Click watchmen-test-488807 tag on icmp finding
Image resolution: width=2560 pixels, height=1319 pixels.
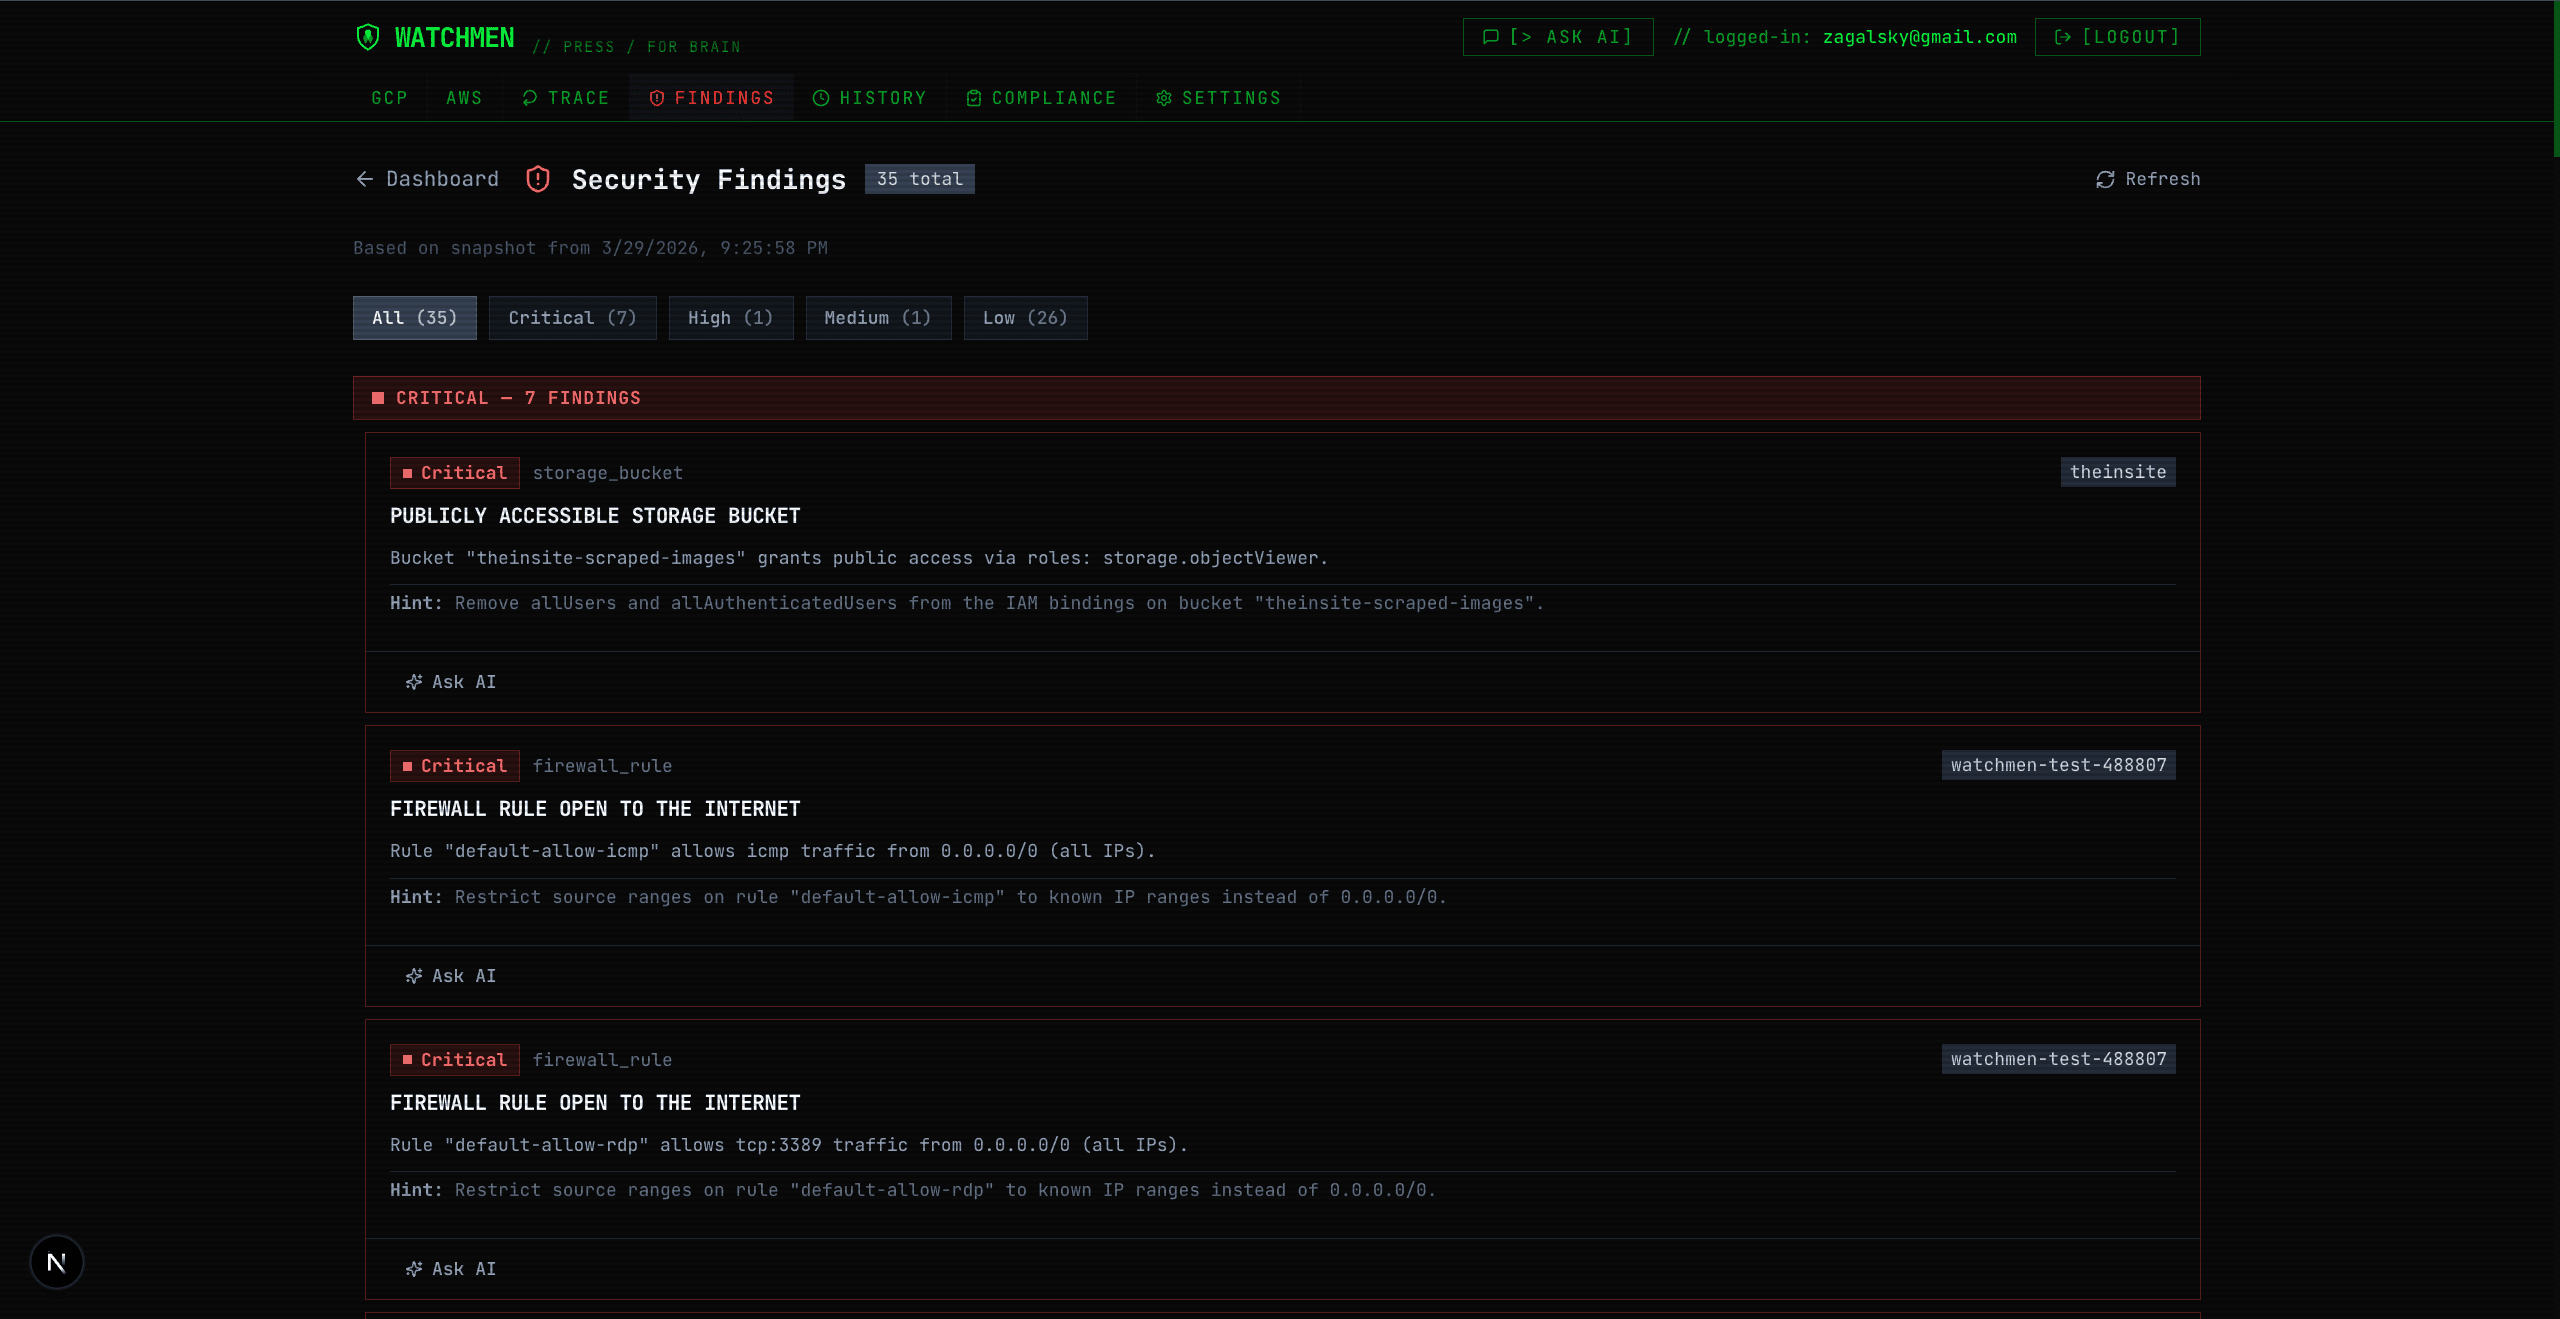(x=2058, y=765)
